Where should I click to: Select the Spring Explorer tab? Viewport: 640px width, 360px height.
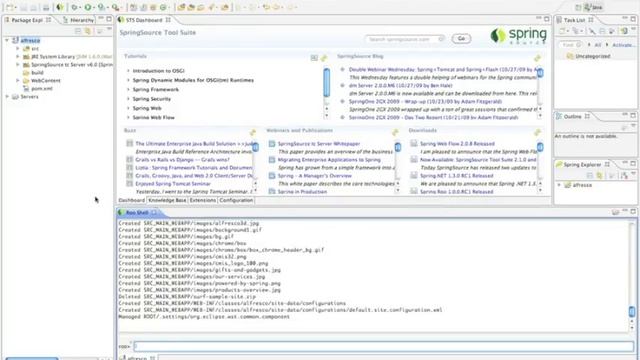click(x=582, y=164)
